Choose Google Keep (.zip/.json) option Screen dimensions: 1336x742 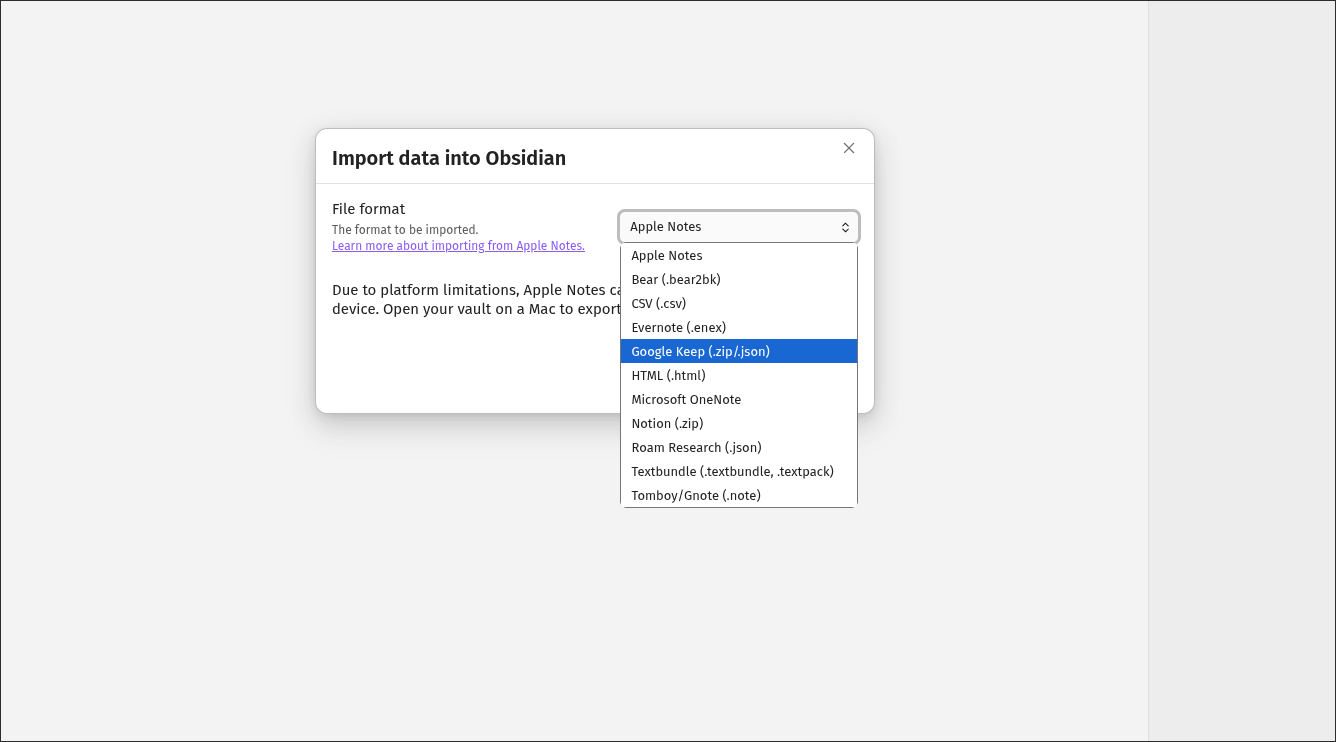(739, 352)
